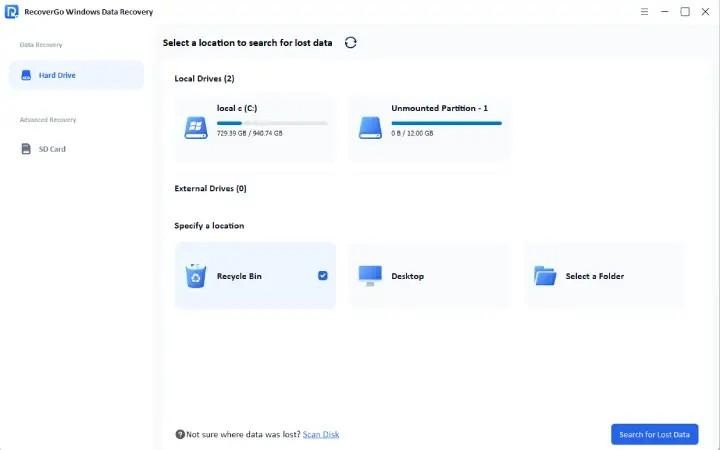Click the 0 B / 12.00 GB text

[412, 133]
